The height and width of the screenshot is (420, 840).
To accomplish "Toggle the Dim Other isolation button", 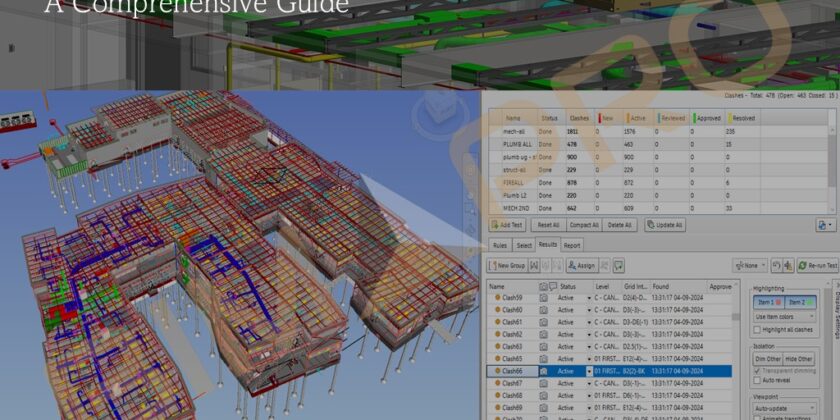I will pyautogui.click(x=768, y=359).
